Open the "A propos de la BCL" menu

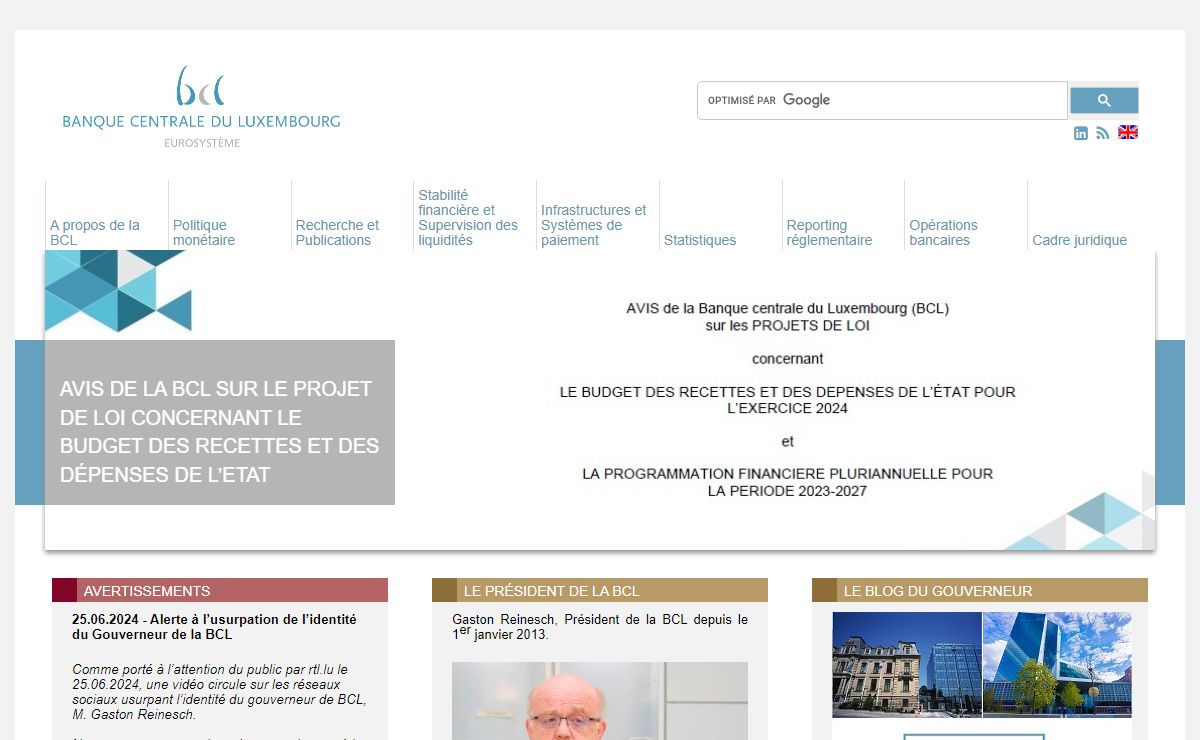107,233
